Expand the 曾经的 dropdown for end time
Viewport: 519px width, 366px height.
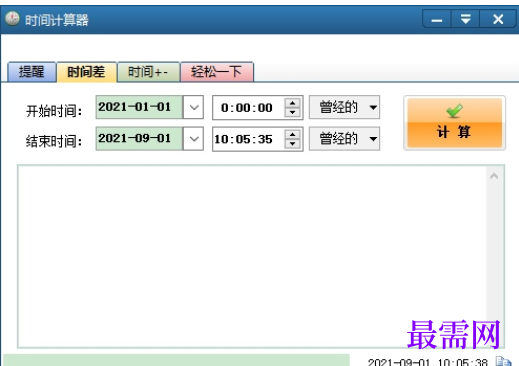(x=344, y=139)
